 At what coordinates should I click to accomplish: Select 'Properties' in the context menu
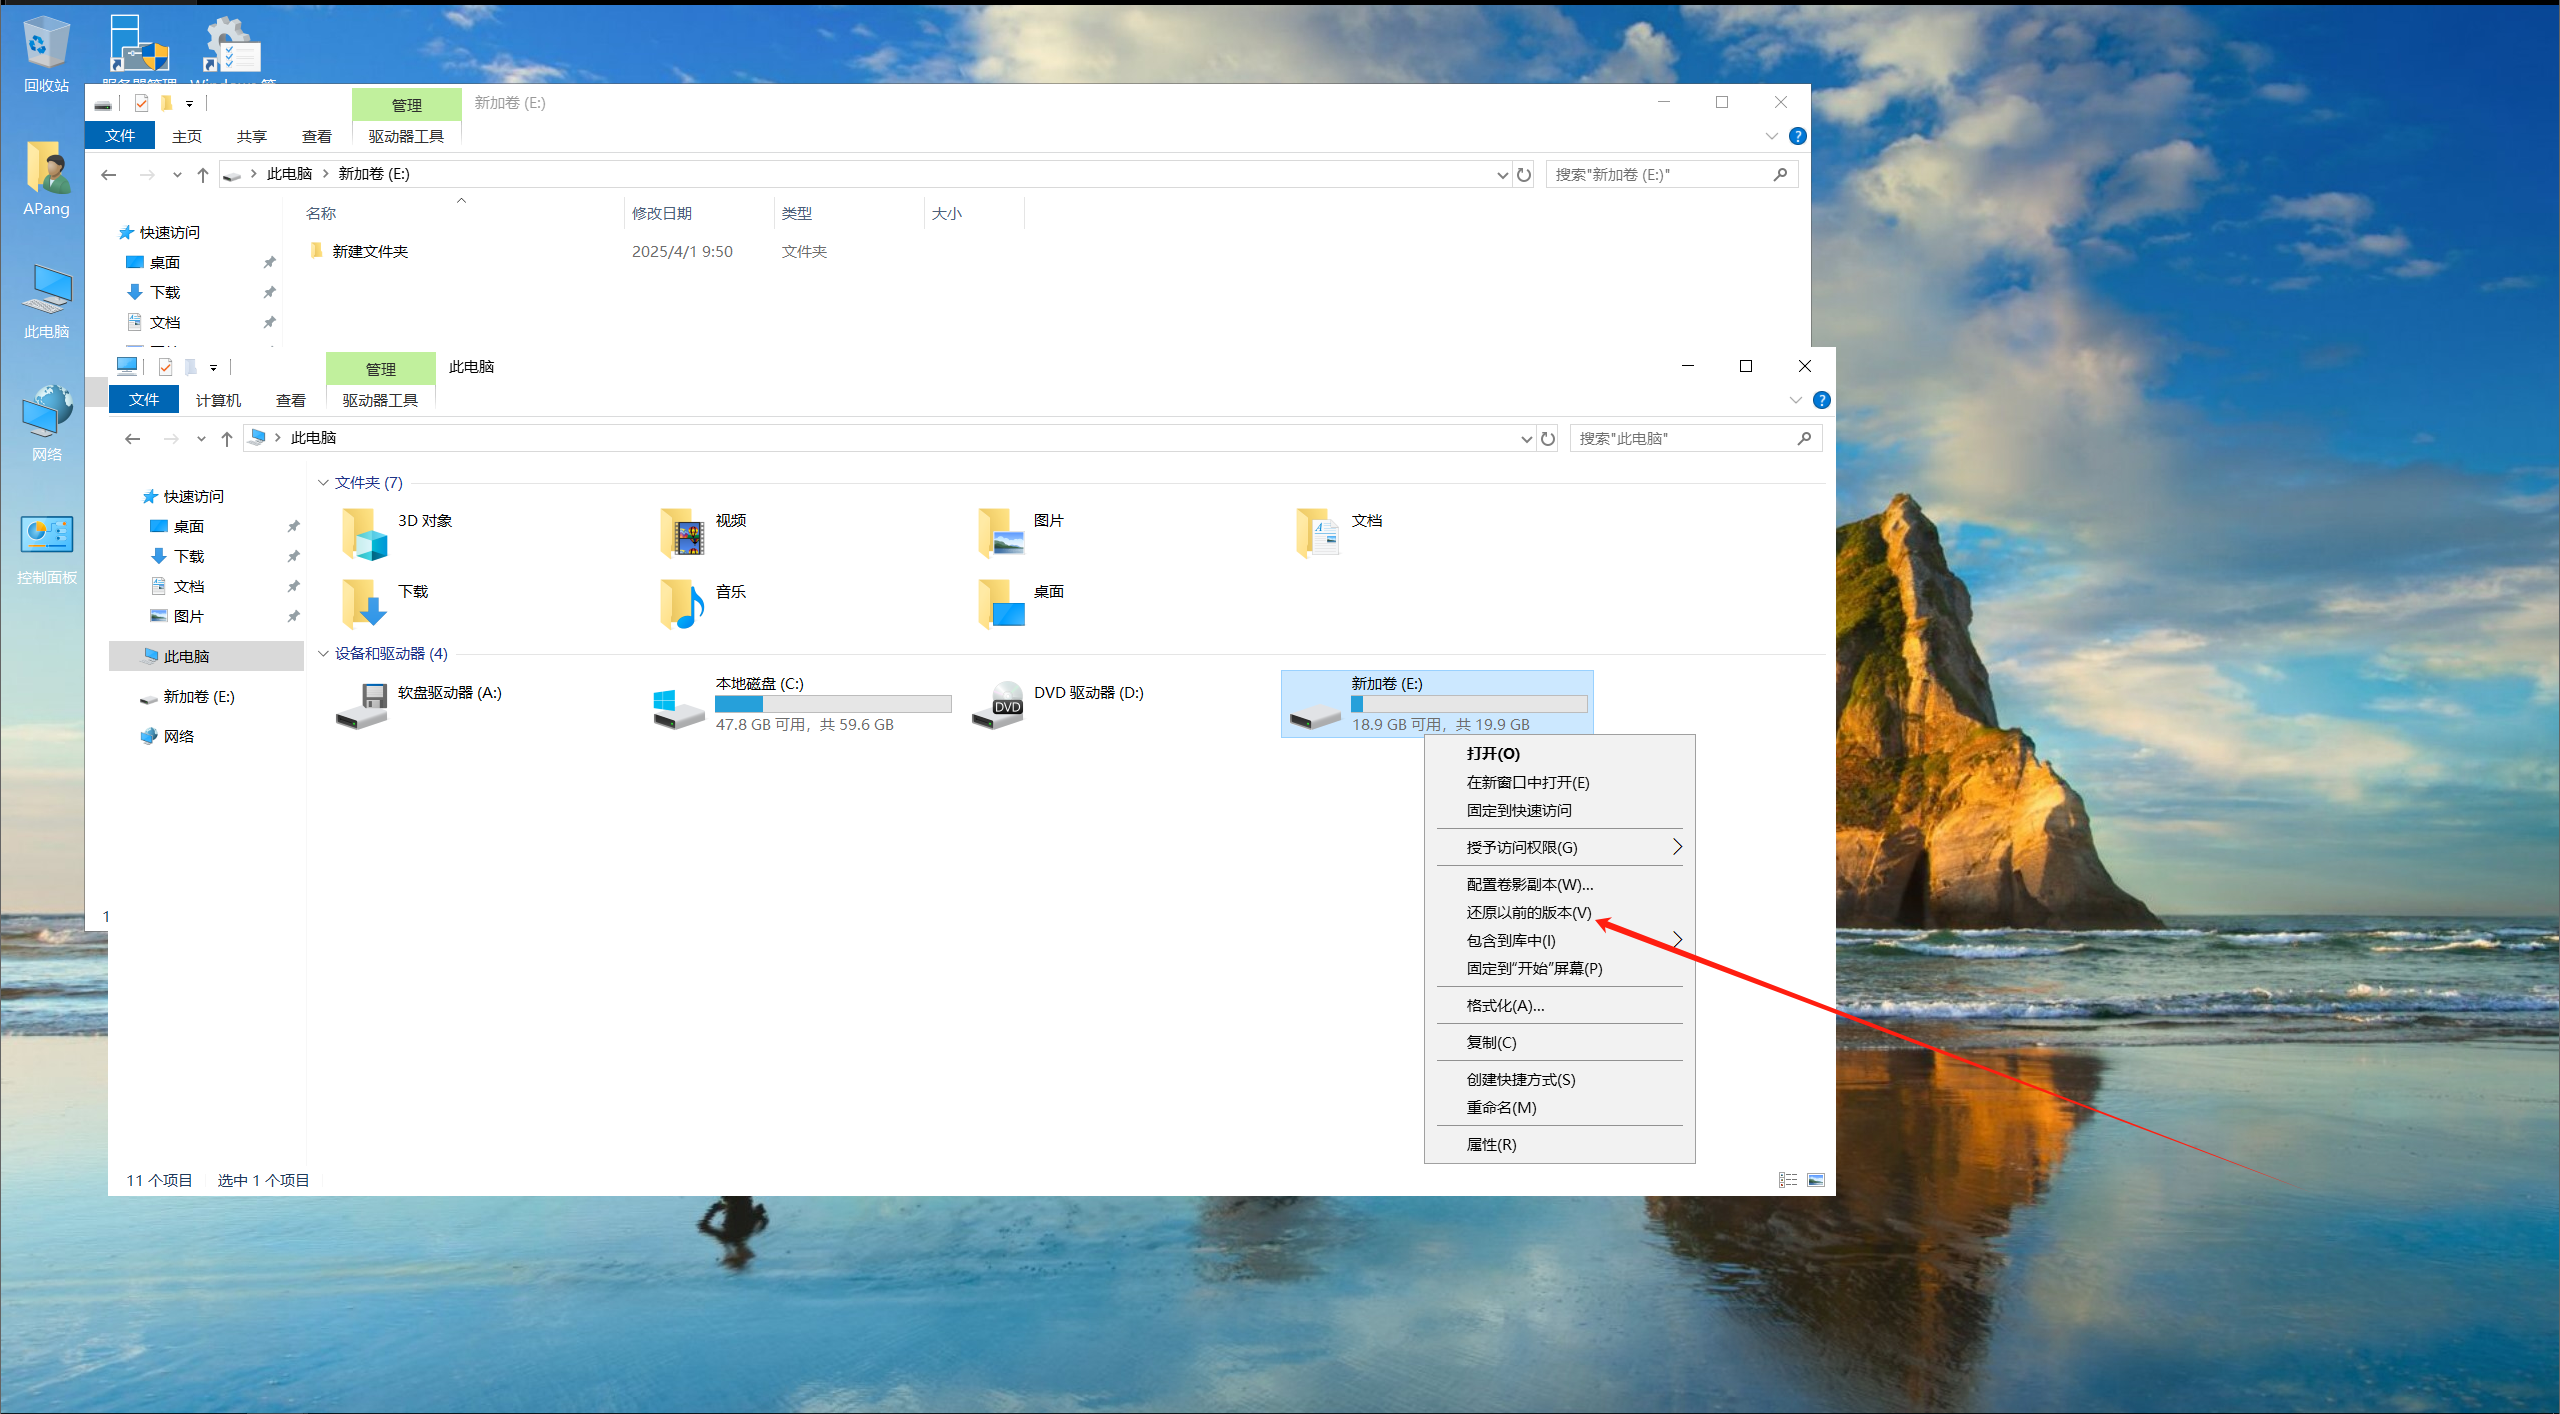1491,1144
